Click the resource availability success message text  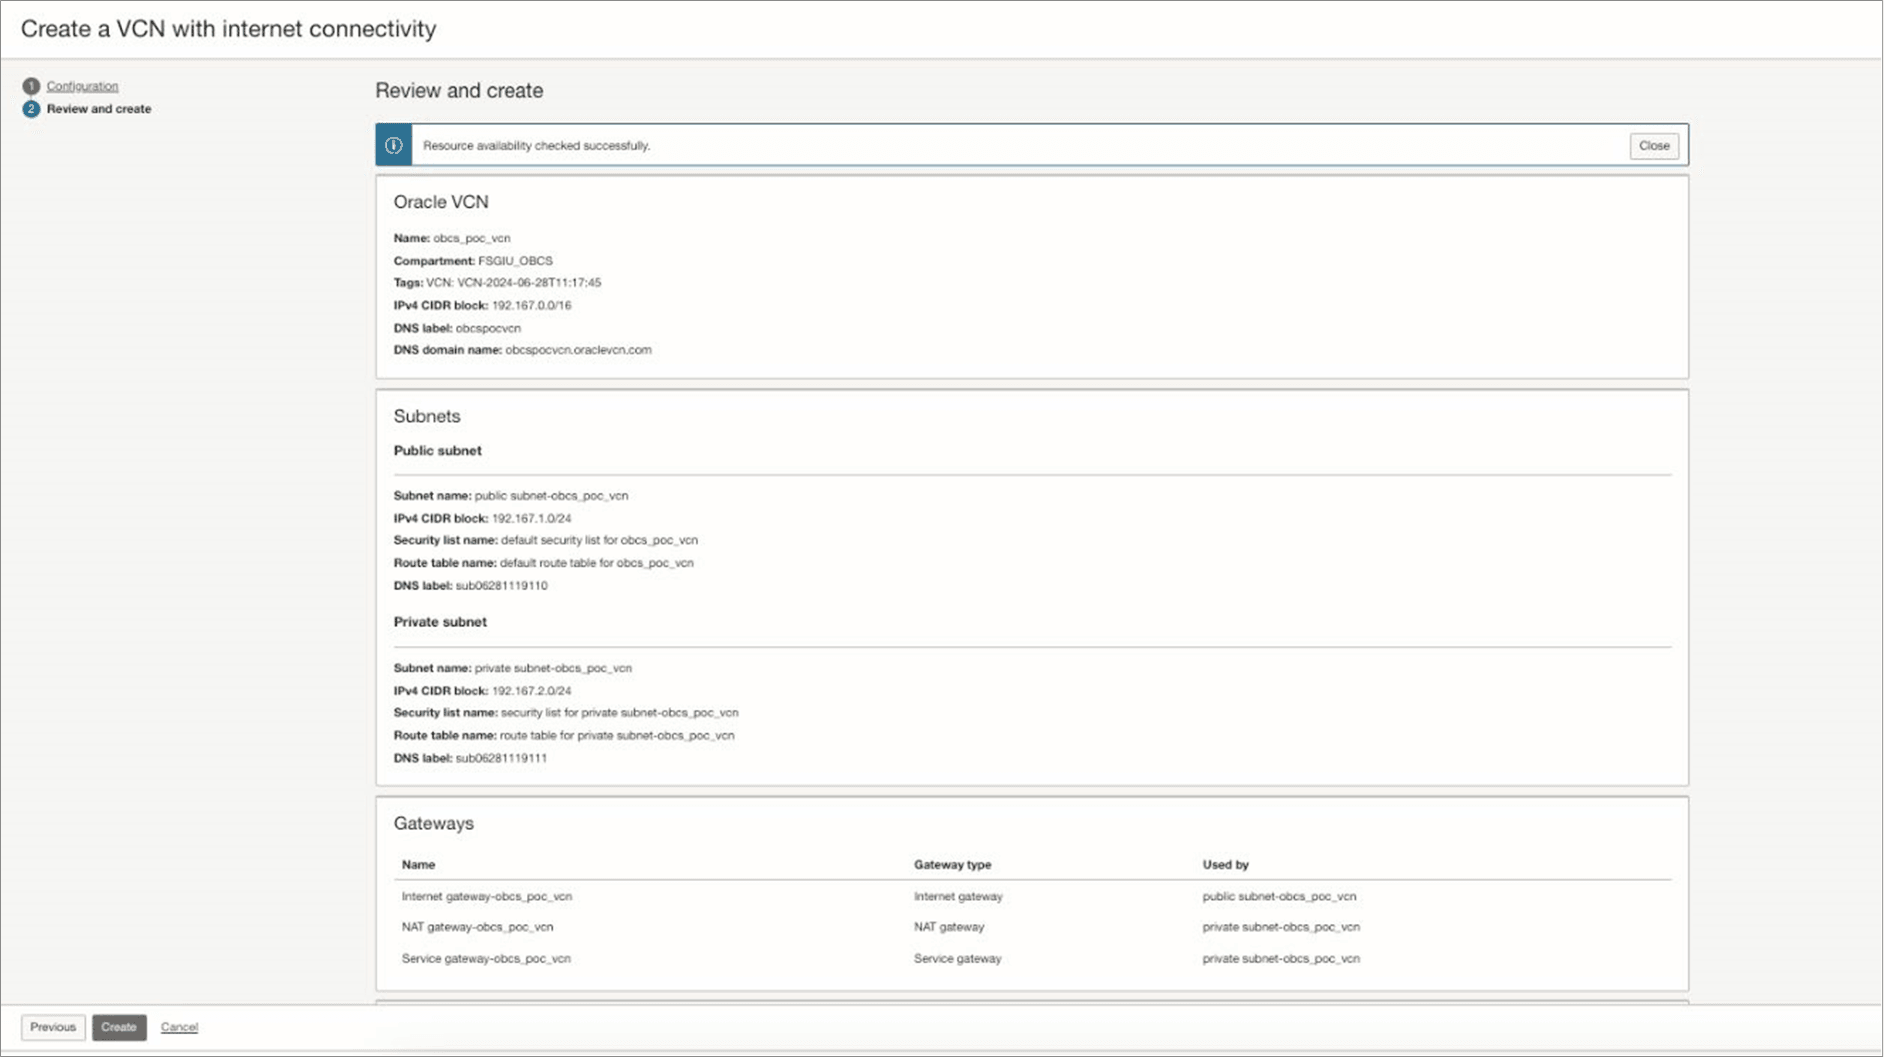pos(537,146)
